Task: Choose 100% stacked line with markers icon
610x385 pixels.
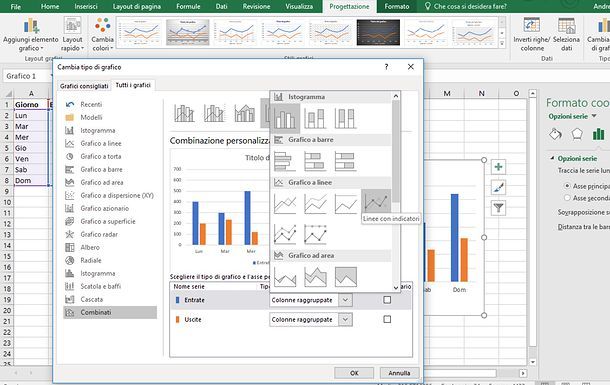Action: pyautogui.click(x=315, y=233)
